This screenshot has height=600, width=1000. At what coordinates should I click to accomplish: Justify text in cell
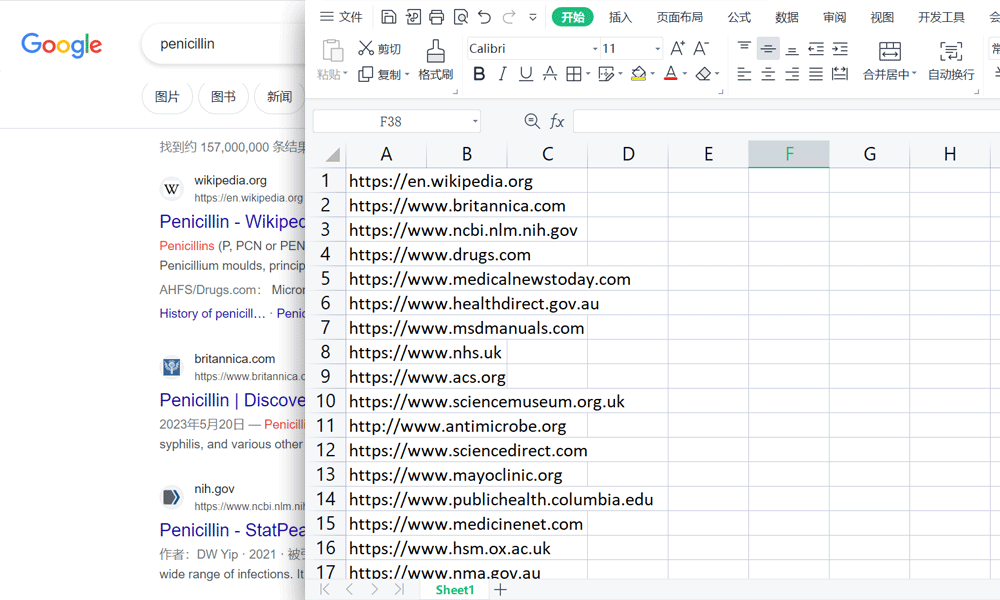tap(816, 74)
